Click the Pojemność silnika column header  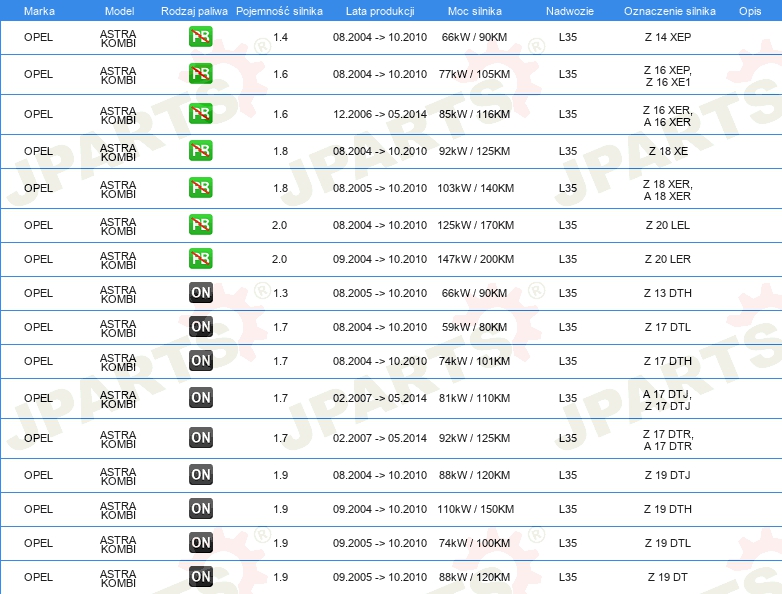(x=279, y=11)
